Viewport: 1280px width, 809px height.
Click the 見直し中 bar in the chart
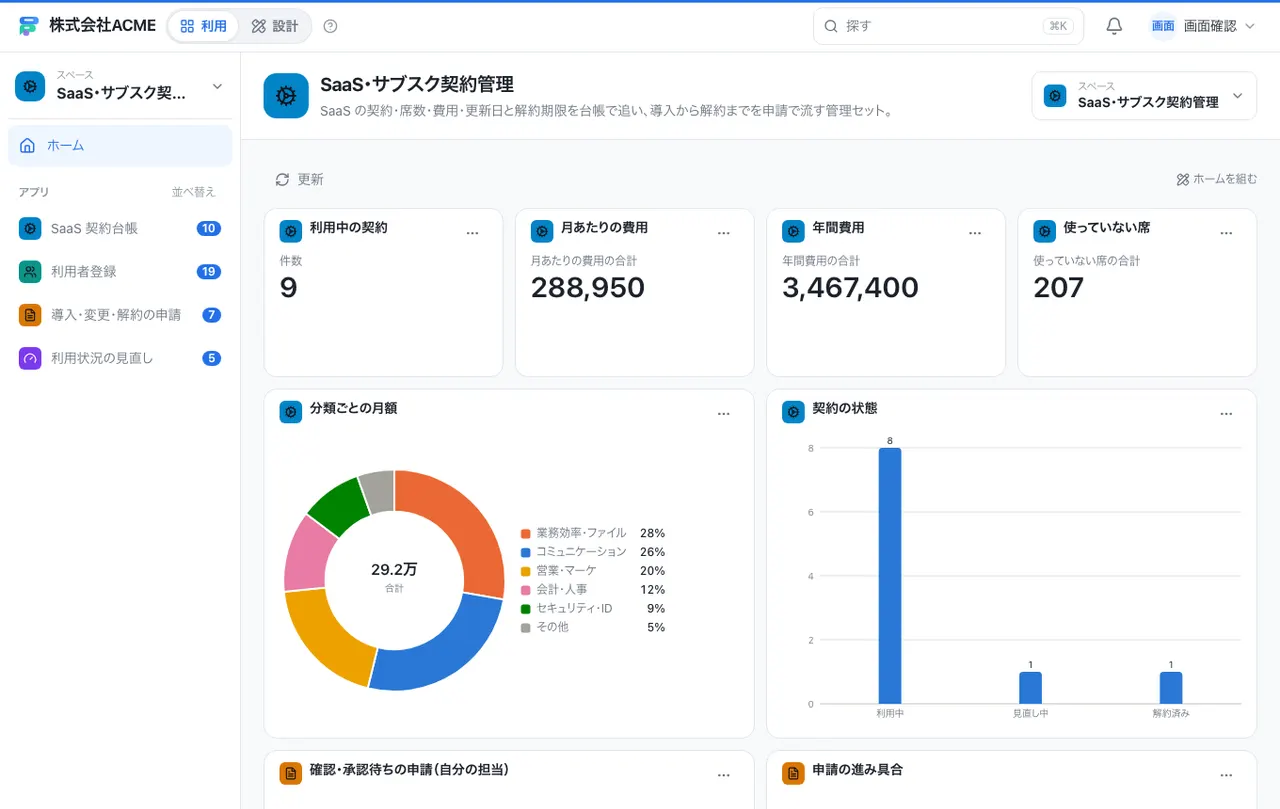click(x=1031, y=688)
